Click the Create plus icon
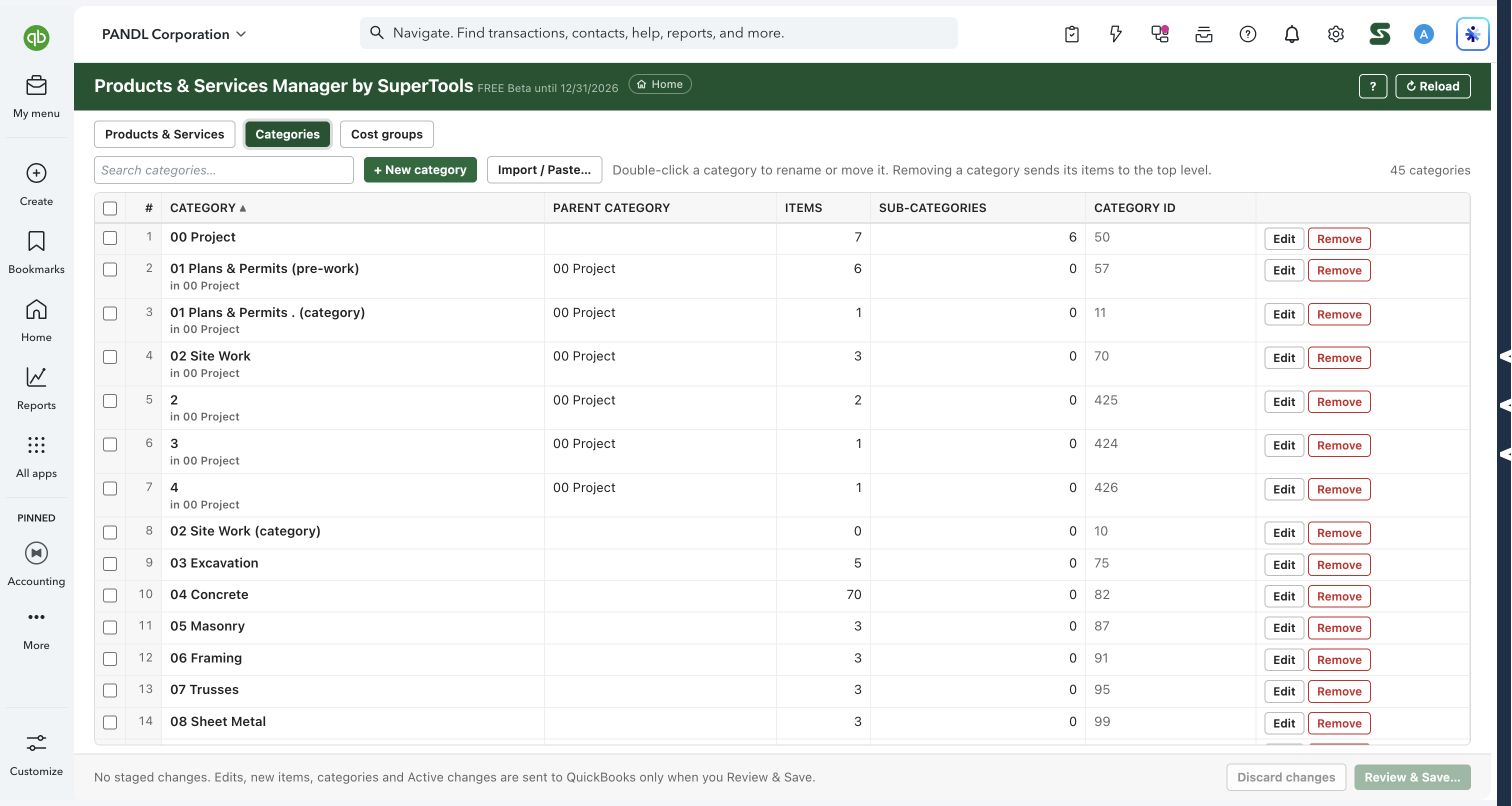This screenshot has height=806, width=1512. coord(36,173)
